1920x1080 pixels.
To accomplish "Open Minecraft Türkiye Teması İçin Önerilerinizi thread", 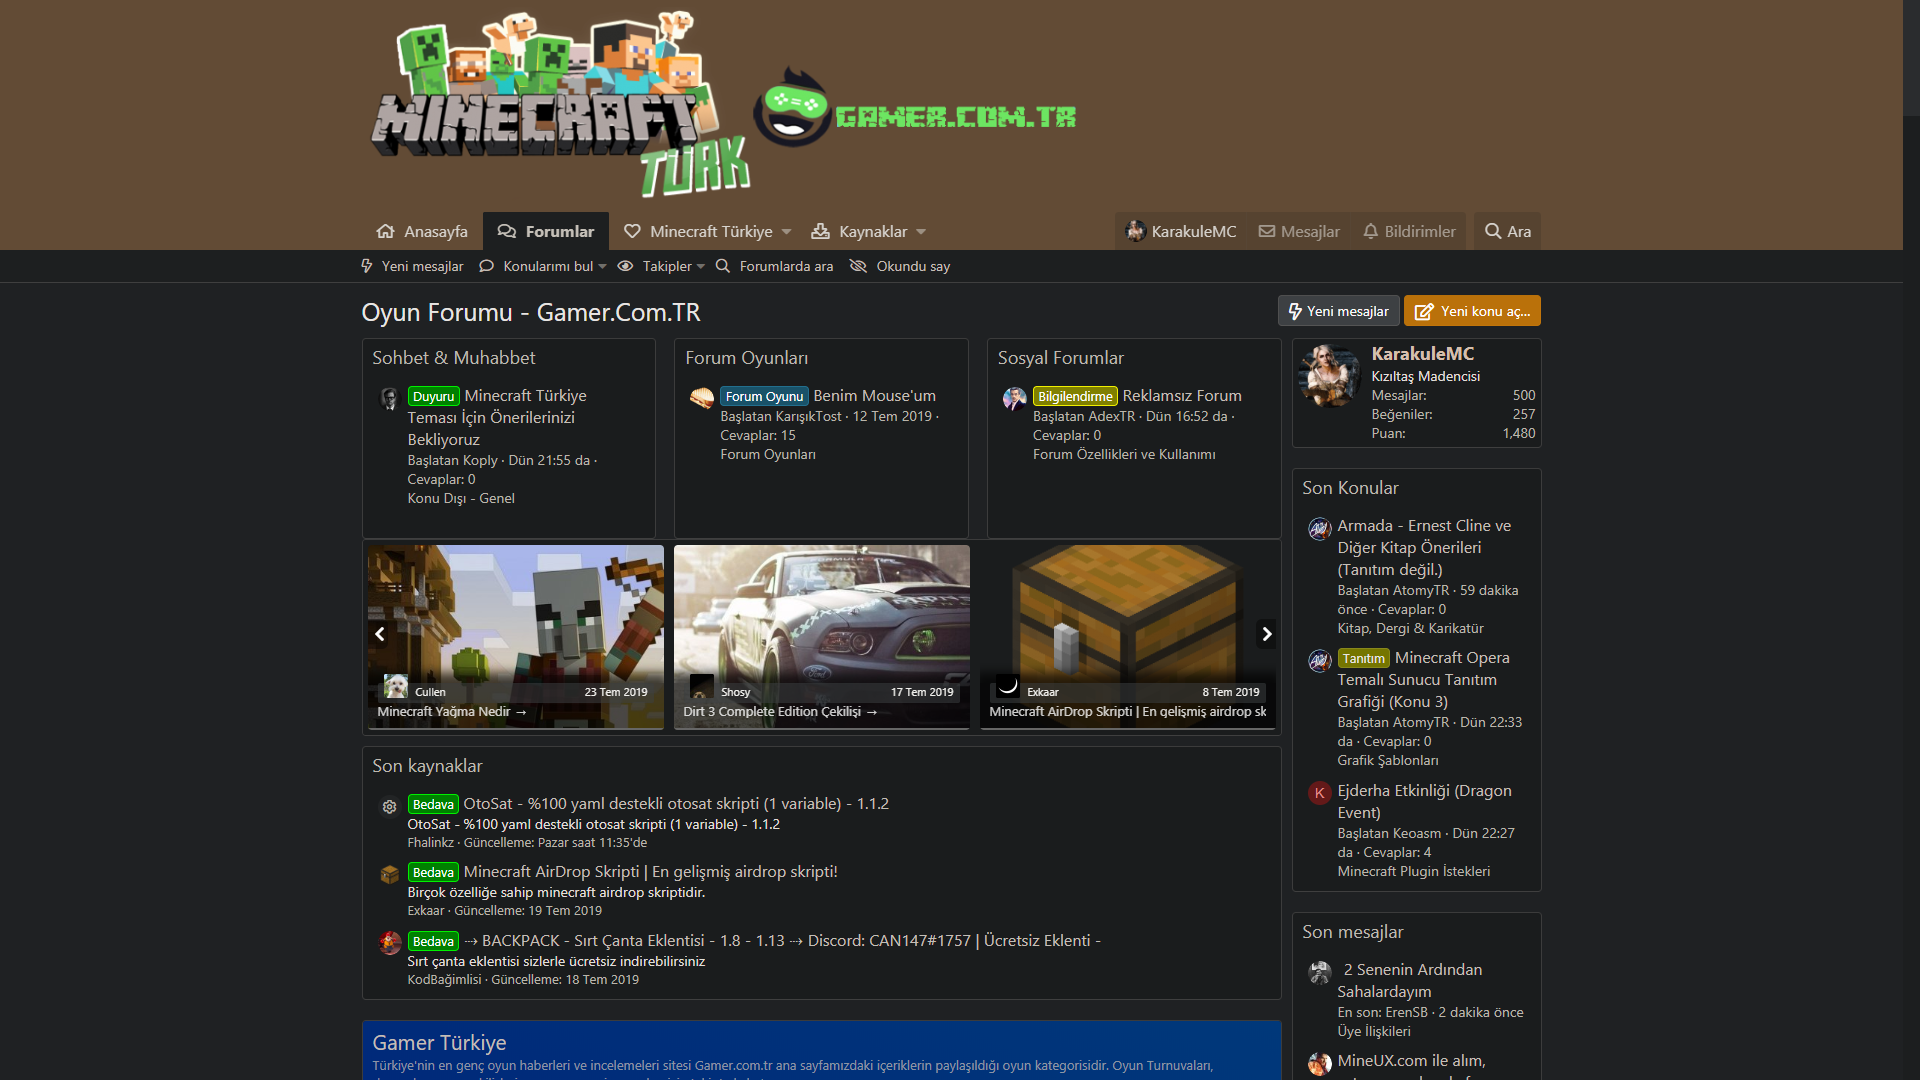I will (497, 418).
